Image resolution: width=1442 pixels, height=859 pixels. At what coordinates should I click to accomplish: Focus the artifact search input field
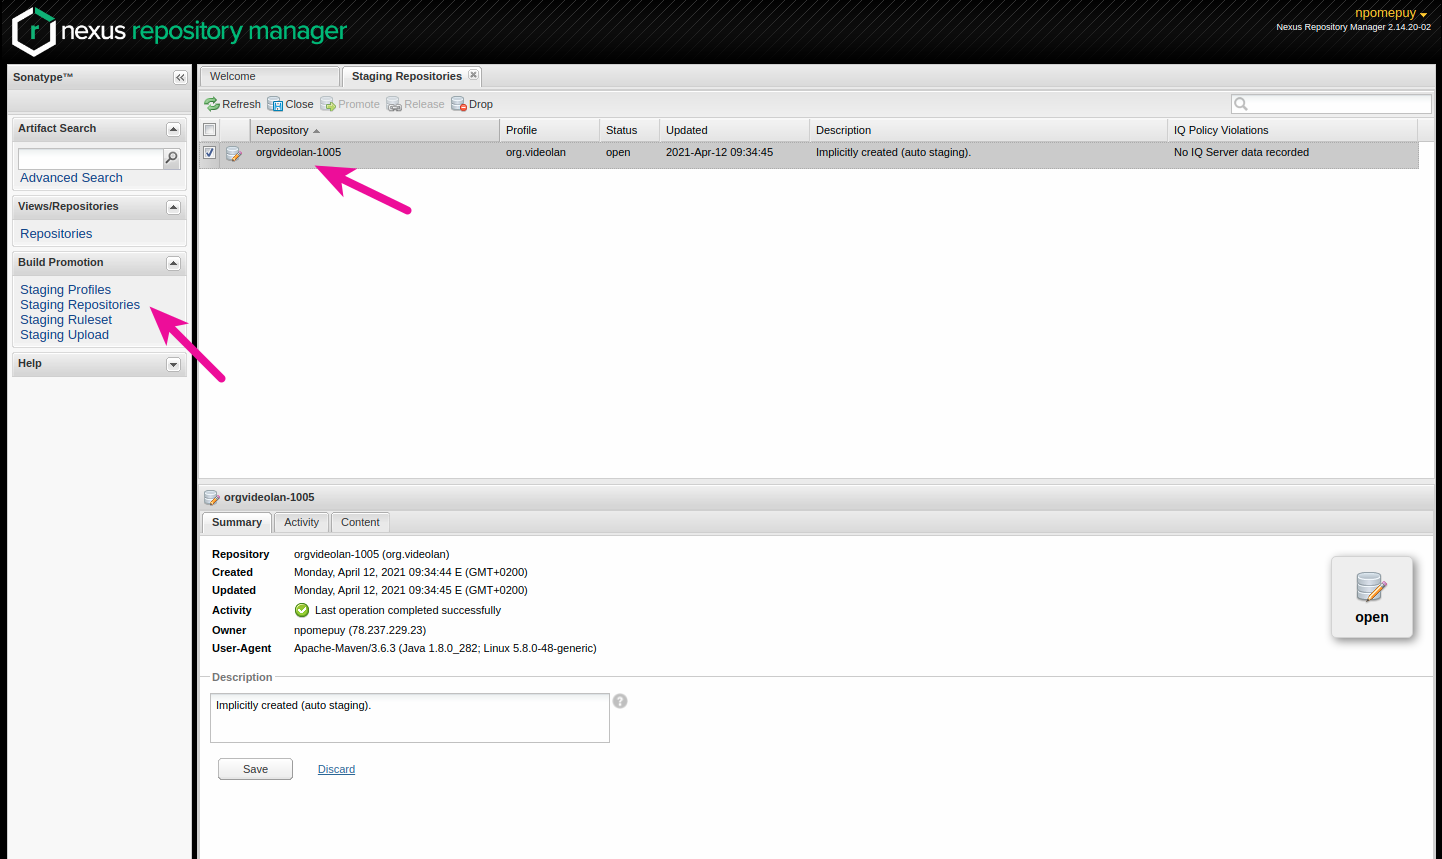click(x=90, y=158)
